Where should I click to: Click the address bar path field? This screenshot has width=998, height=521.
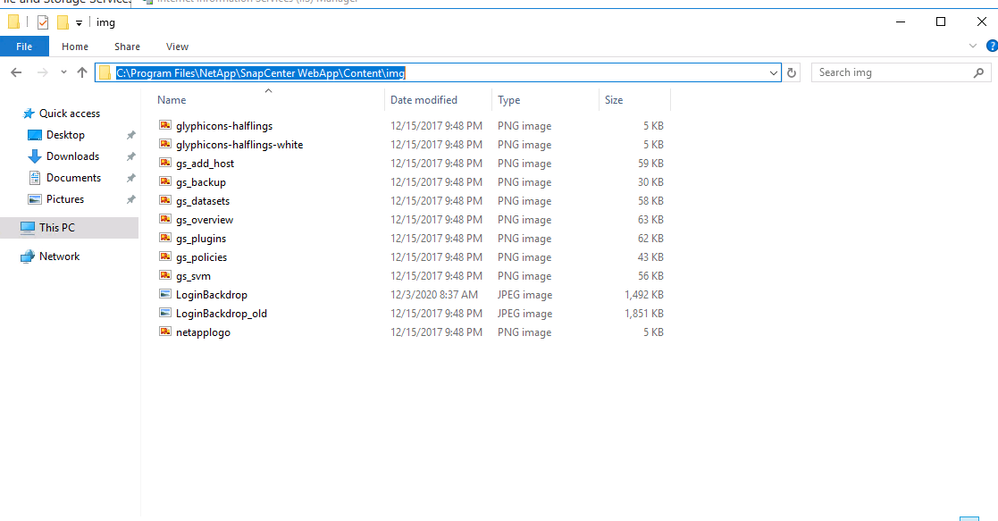tap(438, 73)
